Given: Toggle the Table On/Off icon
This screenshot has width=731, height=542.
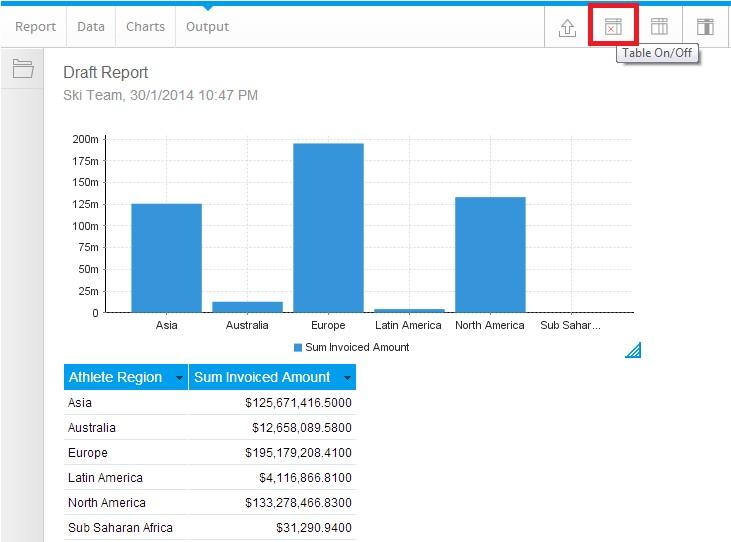Looking at the screenshot, I should 613,27.
